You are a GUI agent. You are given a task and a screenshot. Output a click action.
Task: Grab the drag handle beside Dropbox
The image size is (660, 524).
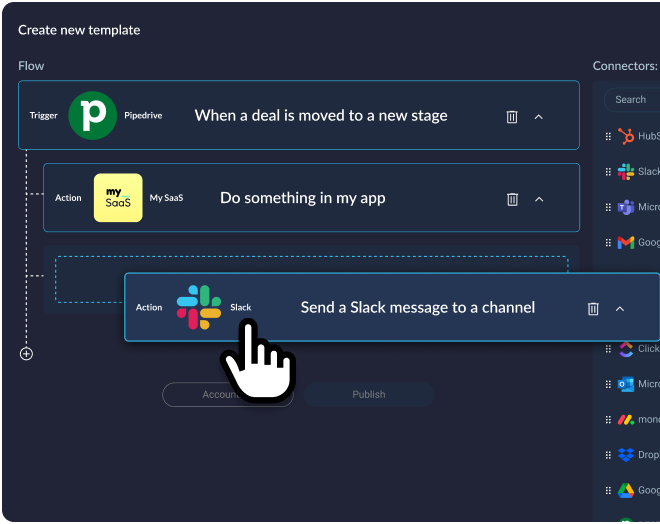608,455
